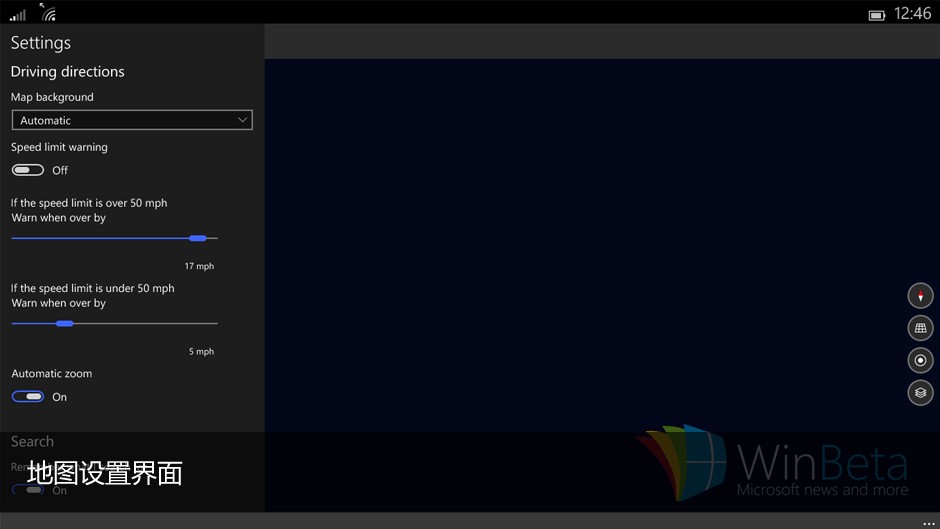Image resolution: width=940 pixels, height=529 pixels.
Task: Tap the battery status icon
Action: (876, 15)
